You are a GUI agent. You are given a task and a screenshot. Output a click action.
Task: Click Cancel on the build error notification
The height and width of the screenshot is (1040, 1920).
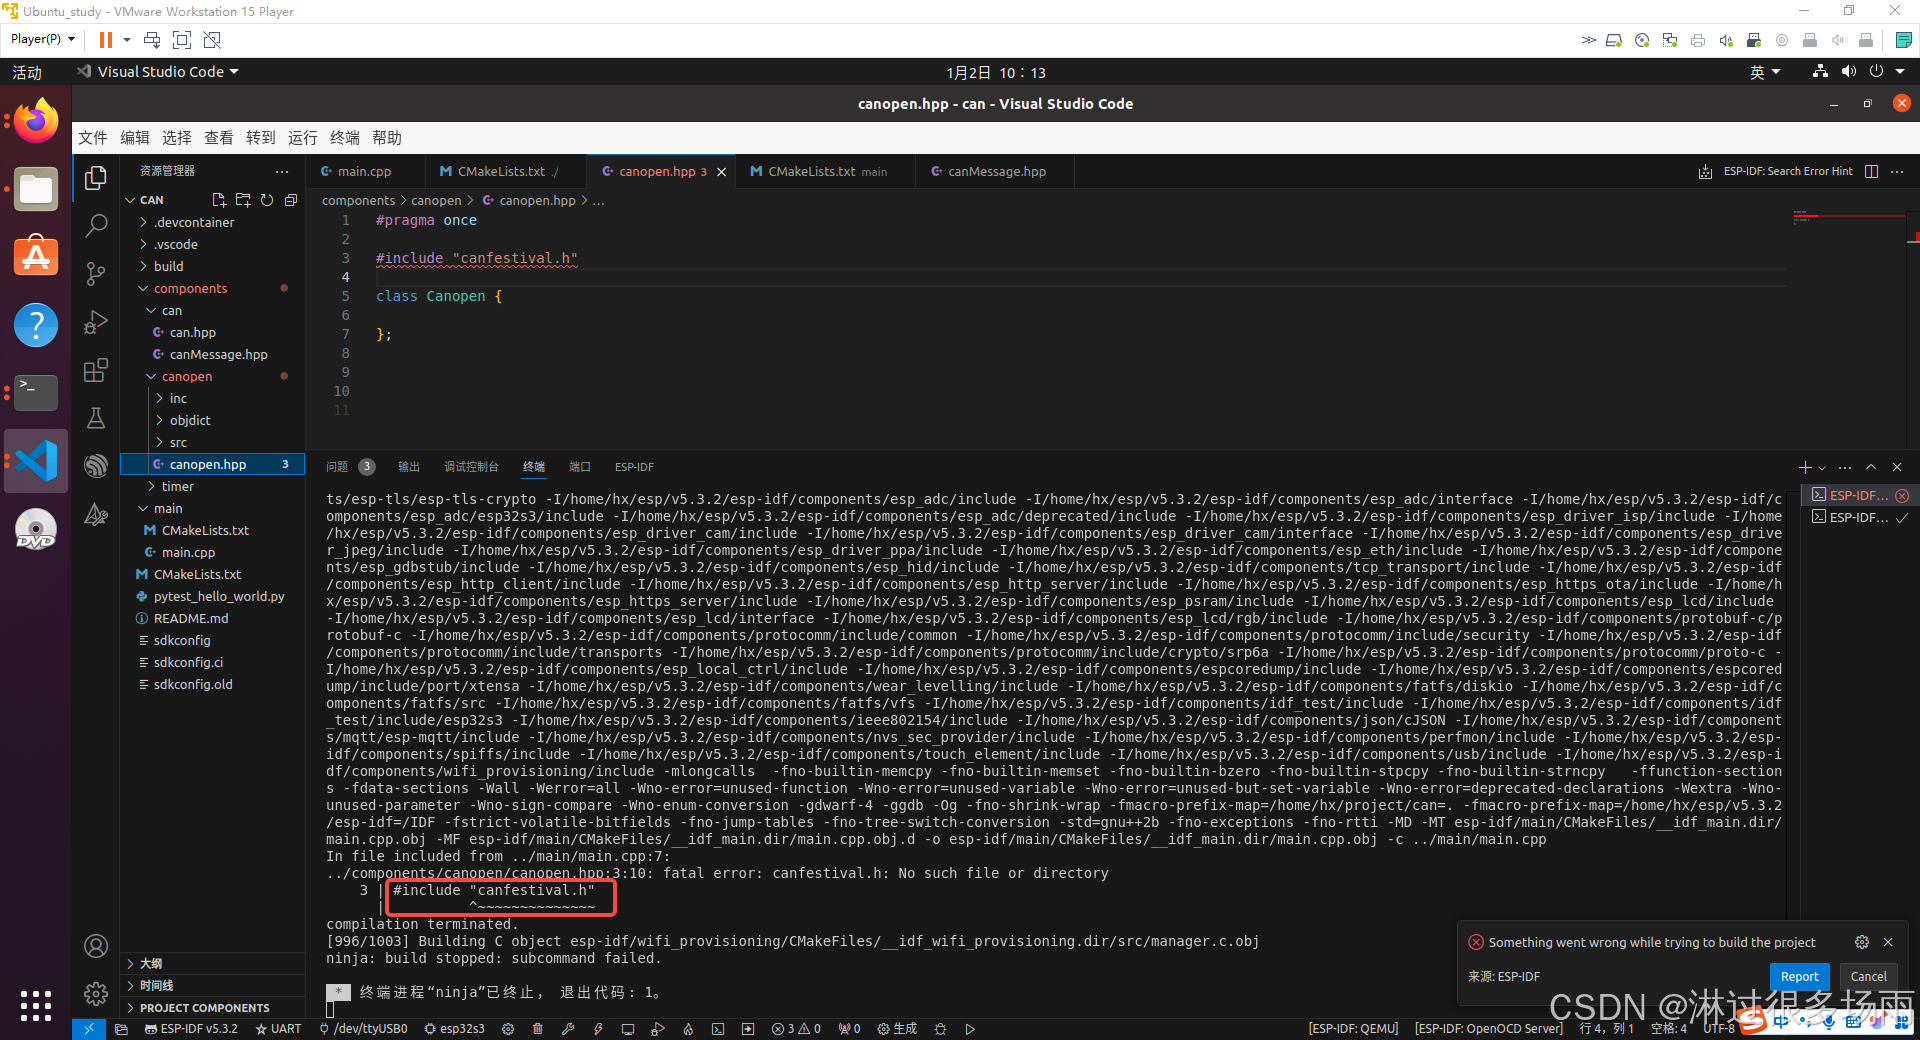1868,977
